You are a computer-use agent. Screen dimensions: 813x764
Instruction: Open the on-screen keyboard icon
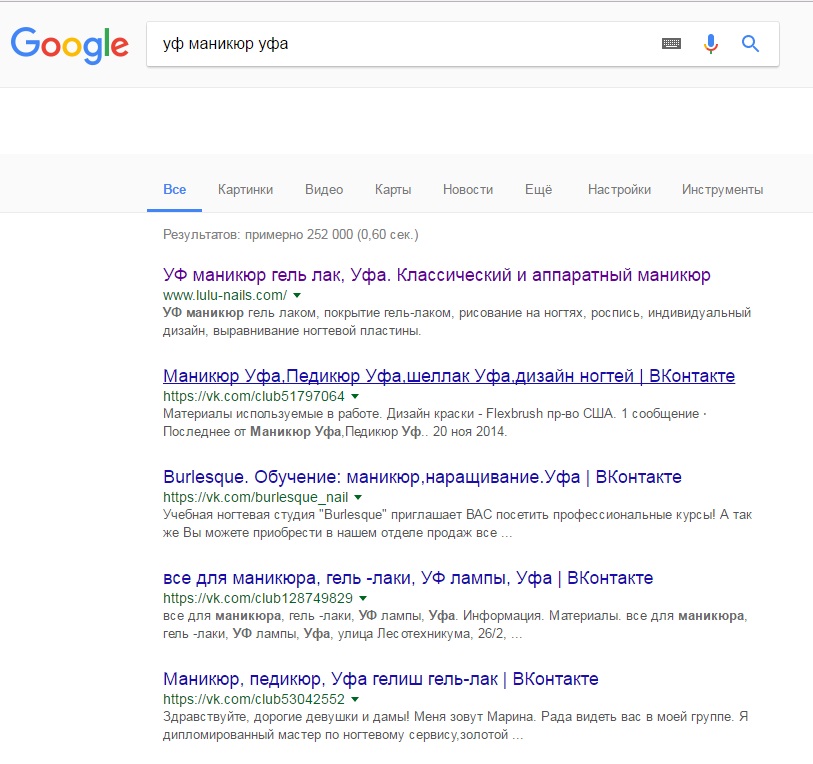tap(671, 44)
